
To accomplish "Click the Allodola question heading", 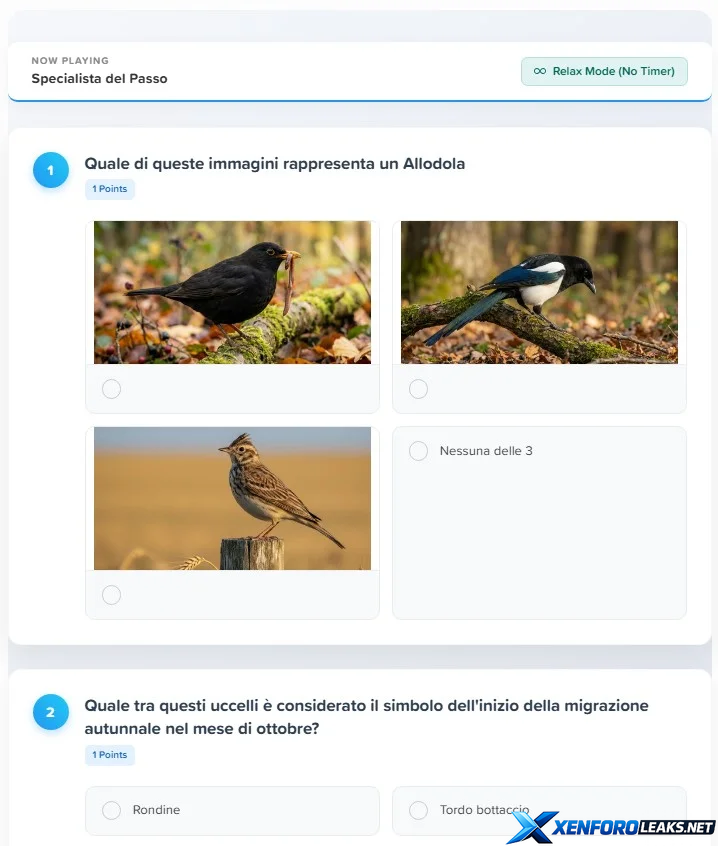I will 275,163.
